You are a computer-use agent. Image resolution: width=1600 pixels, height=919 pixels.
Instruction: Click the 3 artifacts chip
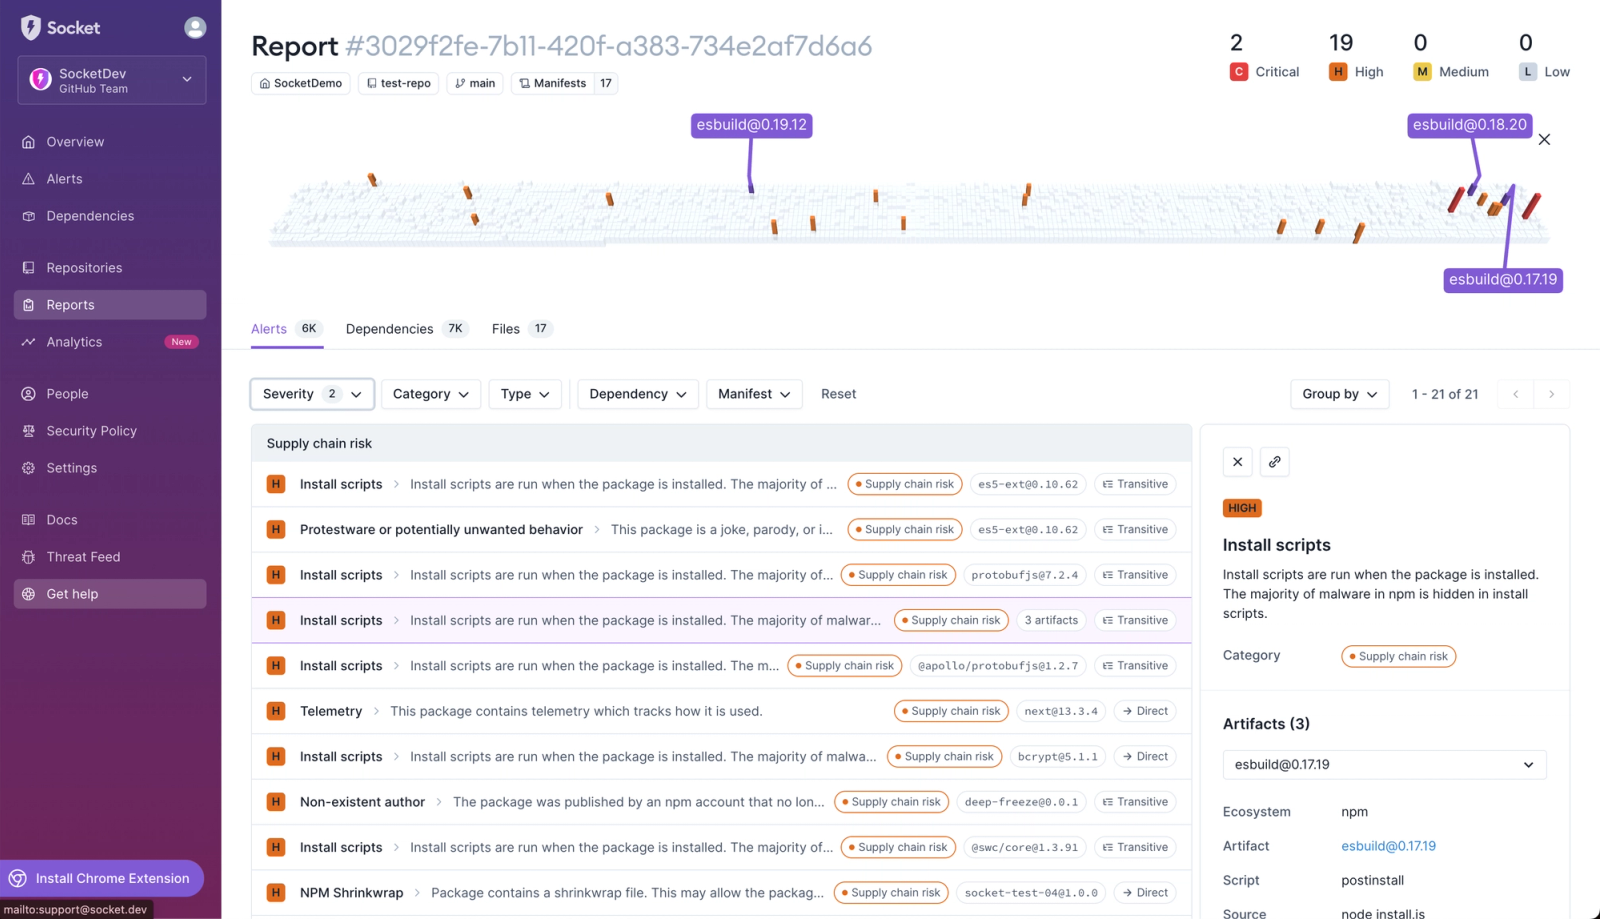click(x=1051, y=620)
